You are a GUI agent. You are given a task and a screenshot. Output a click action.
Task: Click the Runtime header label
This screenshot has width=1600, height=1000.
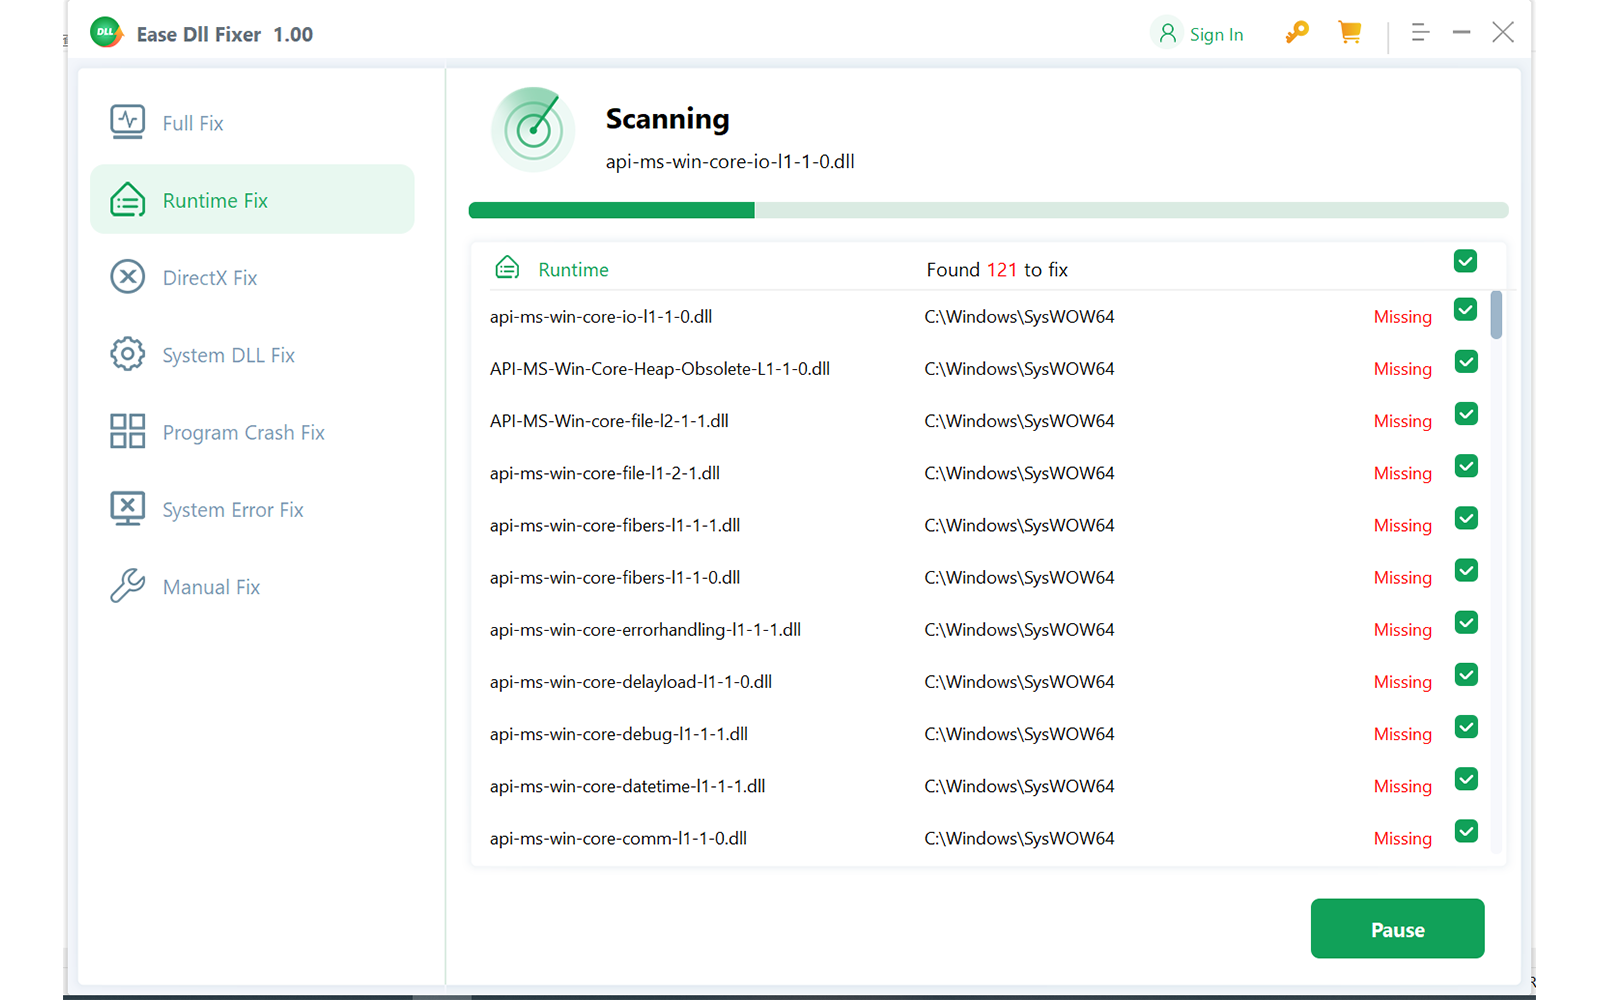click(x=573, y=270)
